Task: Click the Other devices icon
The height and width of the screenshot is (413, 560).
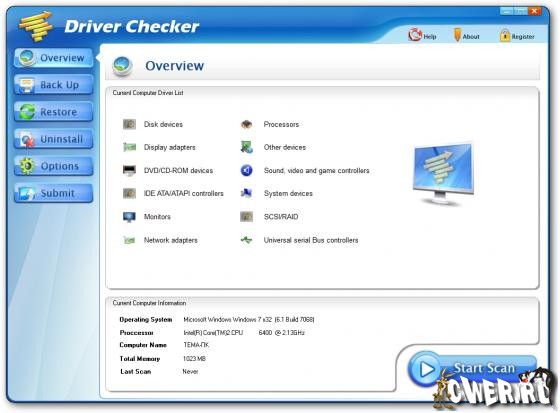Action: 247,147
